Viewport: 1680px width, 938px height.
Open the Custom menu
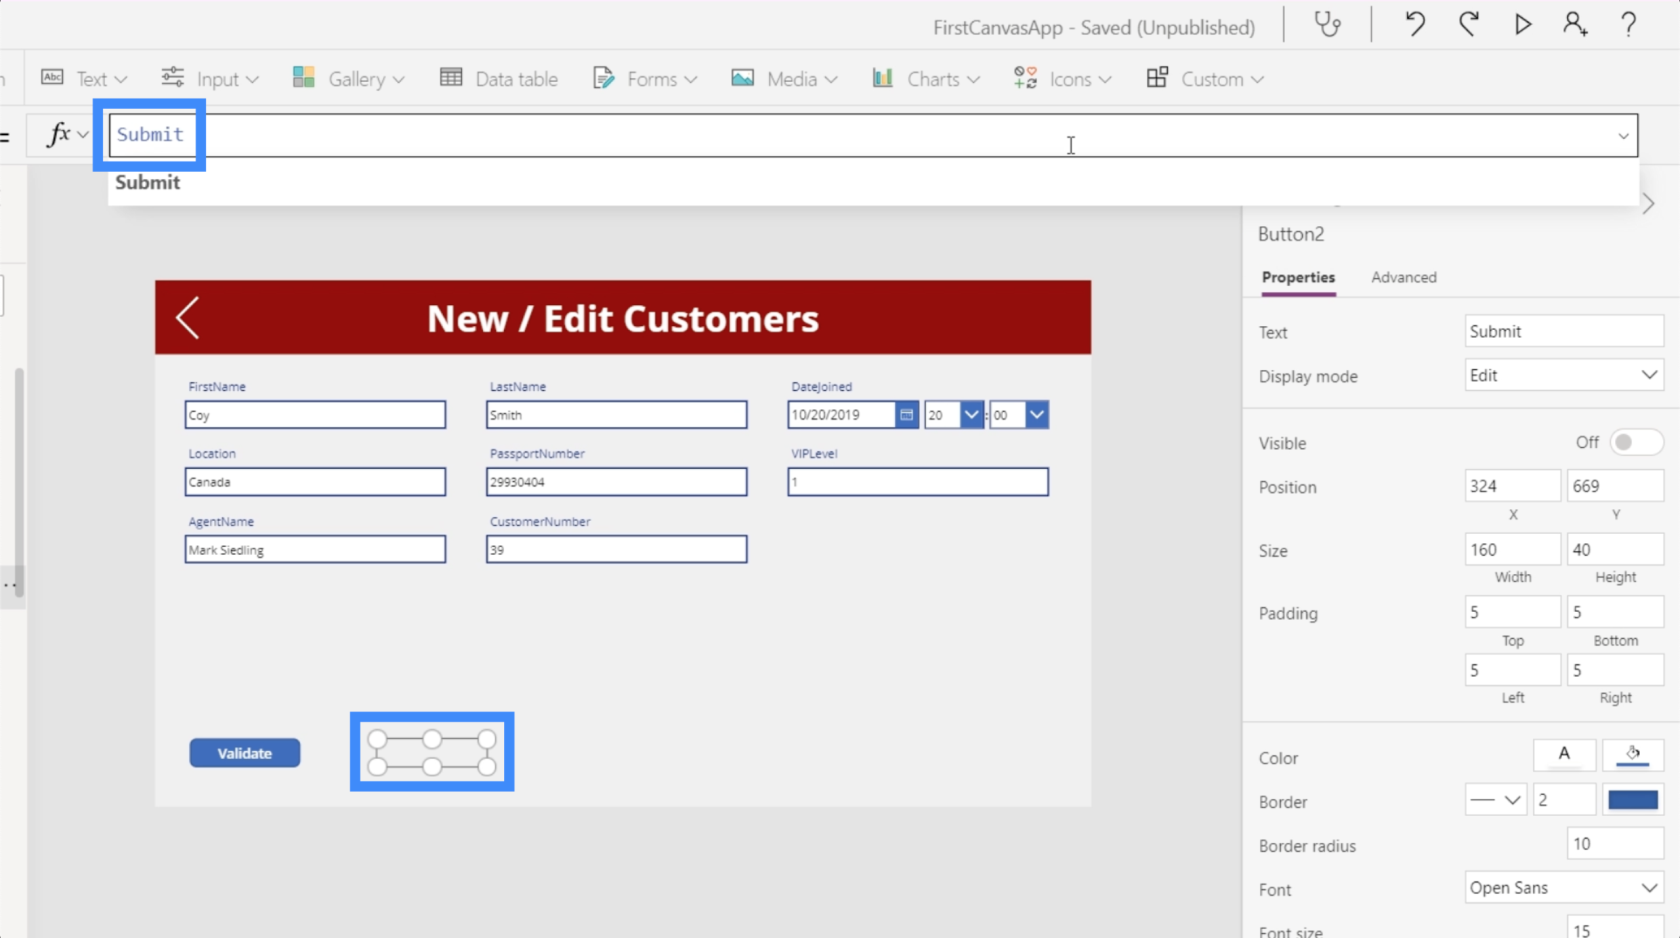point(1204,78)
